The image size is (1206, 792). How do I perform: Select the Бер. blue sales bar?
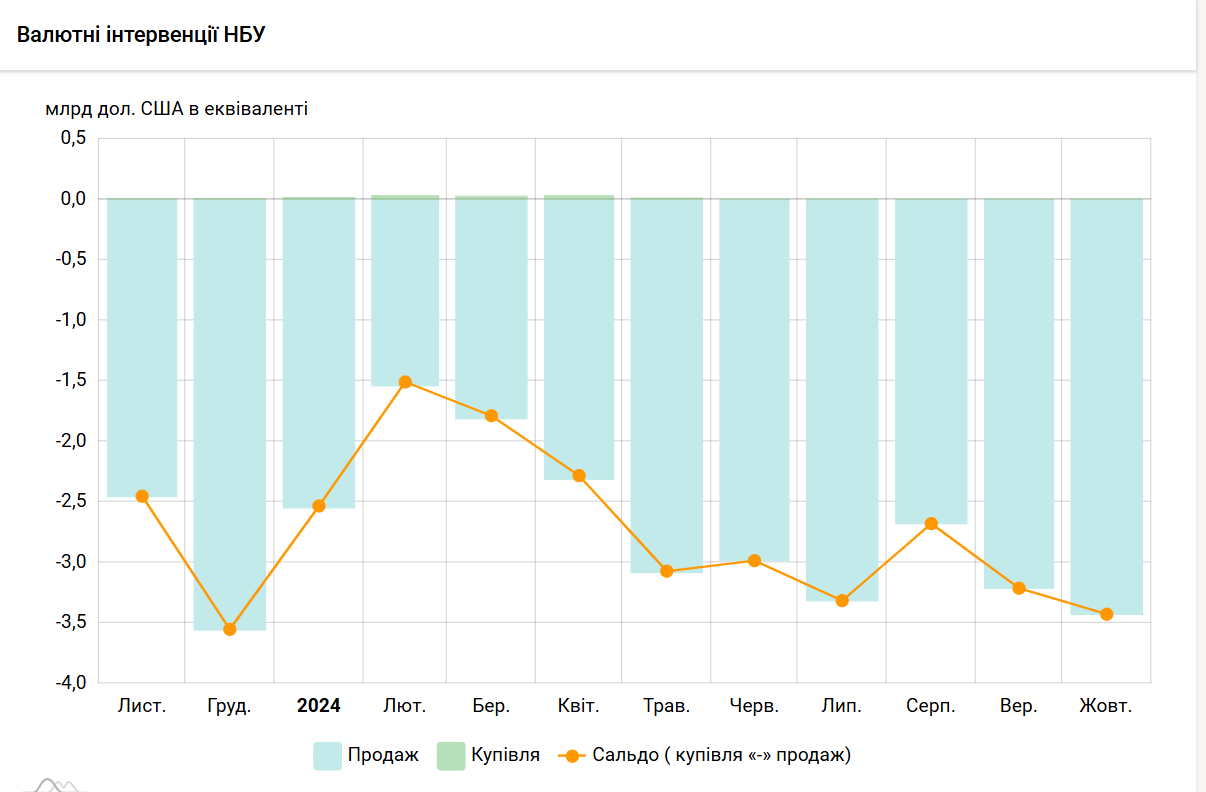[491, 308]
